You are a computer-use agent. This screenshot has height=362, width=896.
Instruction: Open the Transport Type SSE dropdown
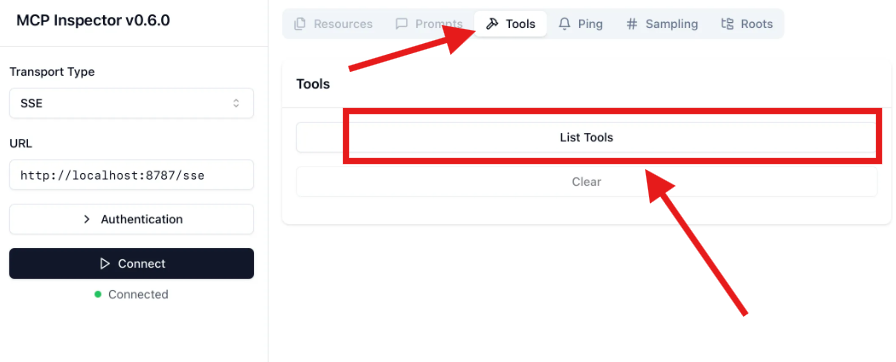[131, 103]
